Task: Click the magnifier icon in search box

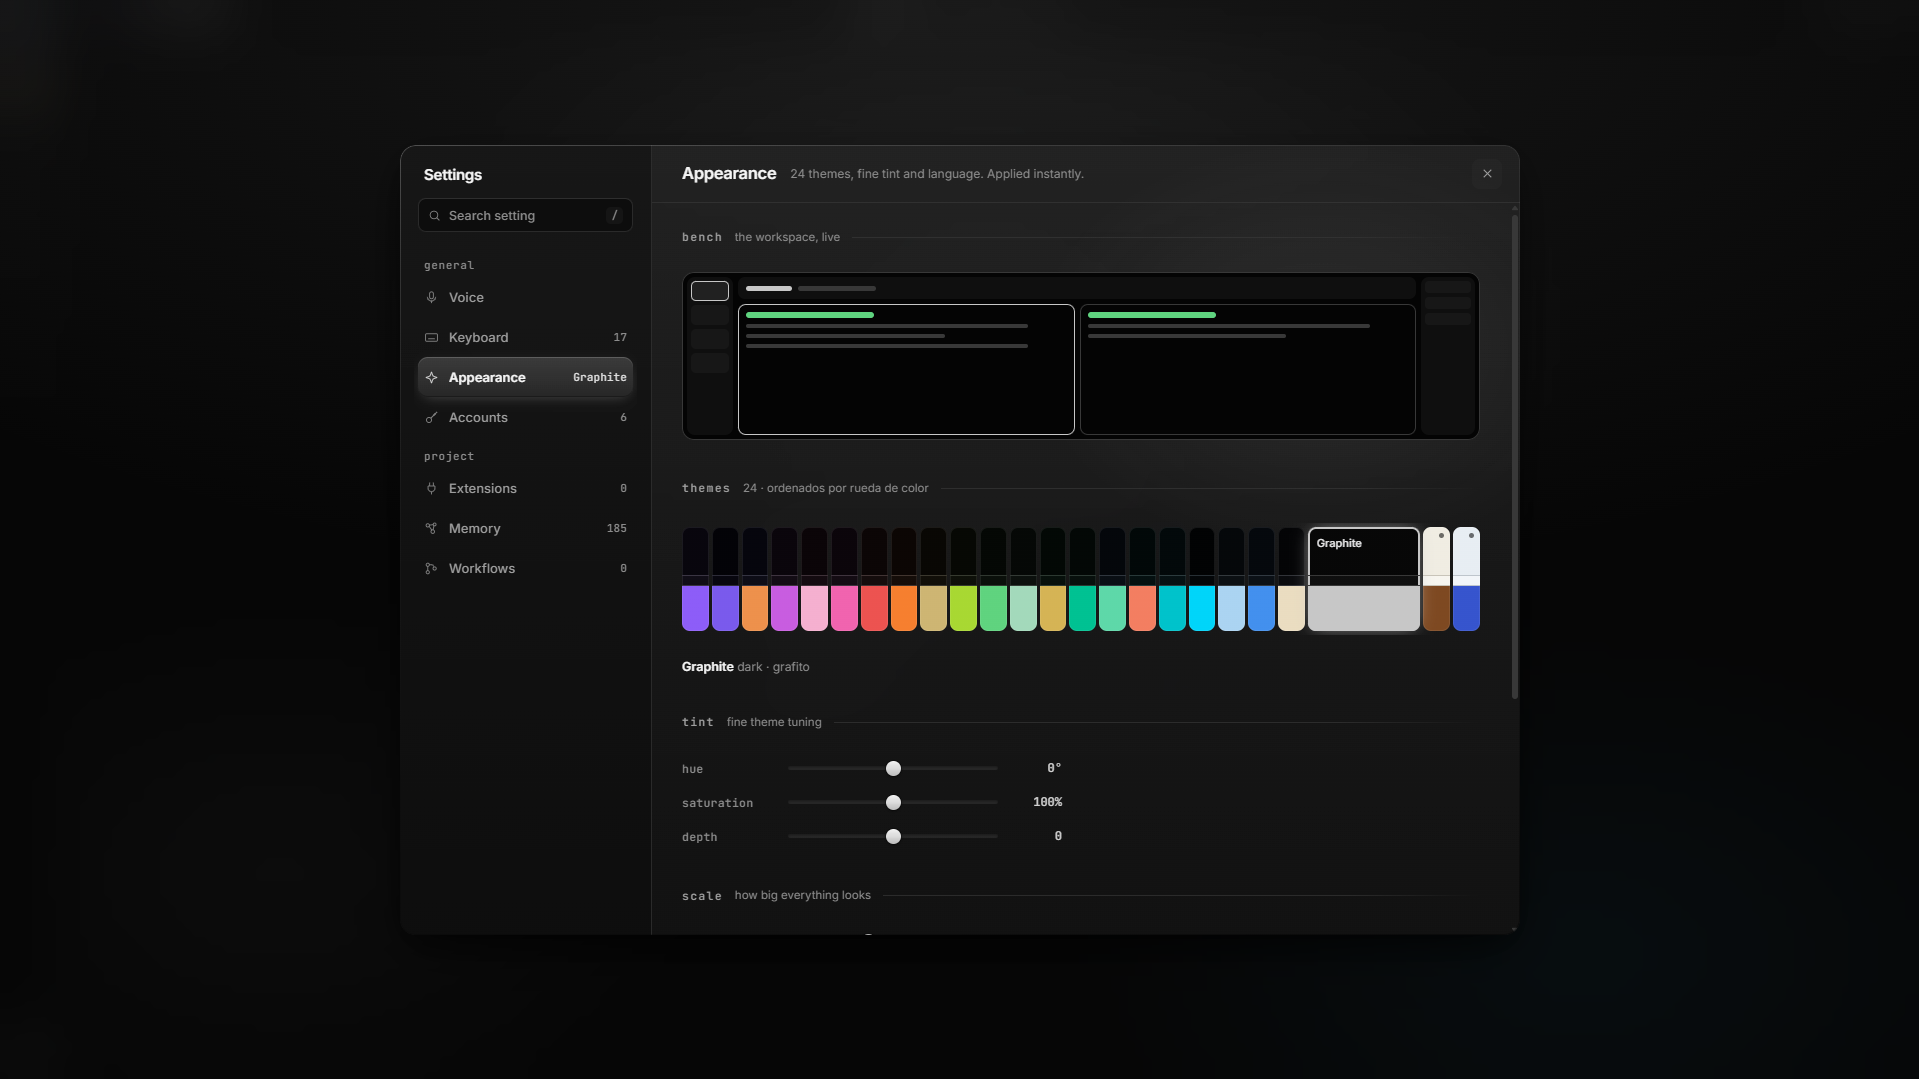Action: (x=434, y=215)
